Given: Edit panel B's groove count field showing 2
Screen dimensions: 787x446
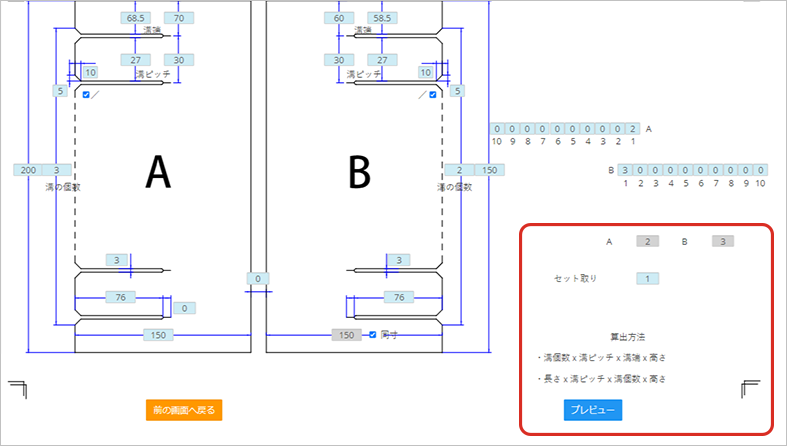Looking at the screenshot, I should [x=459, y=170].
